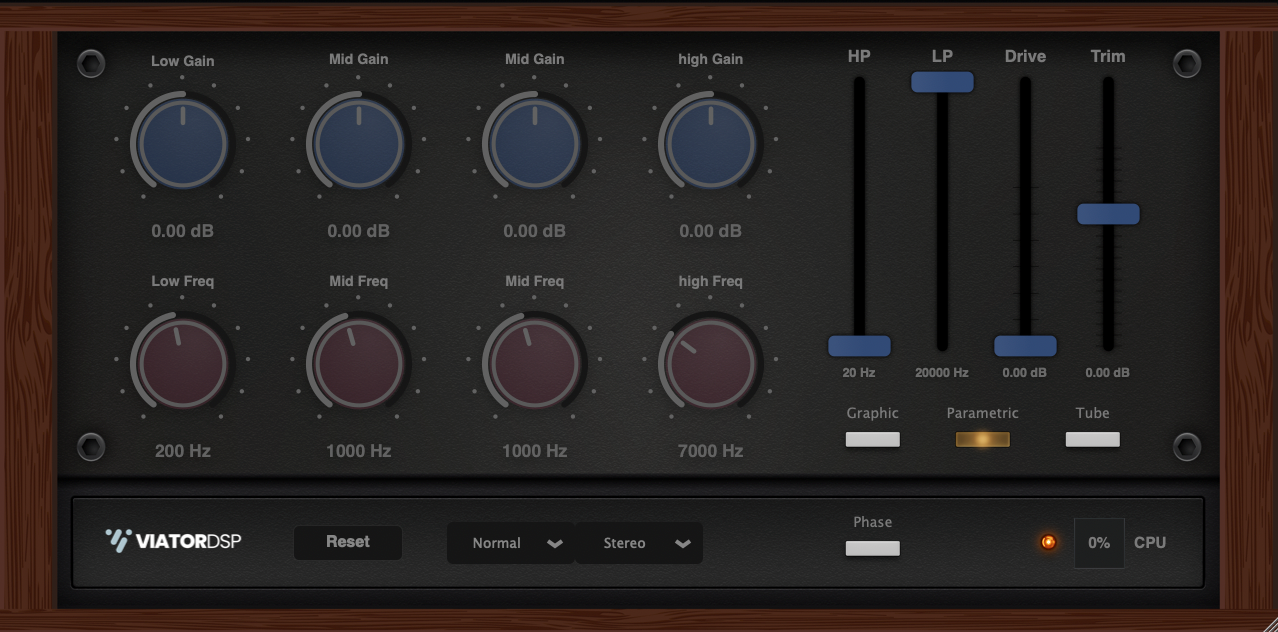Screen dimensions: 1278x632
Task: Click the 0% CPU usage readout box
Action: tap(1099, 543)
